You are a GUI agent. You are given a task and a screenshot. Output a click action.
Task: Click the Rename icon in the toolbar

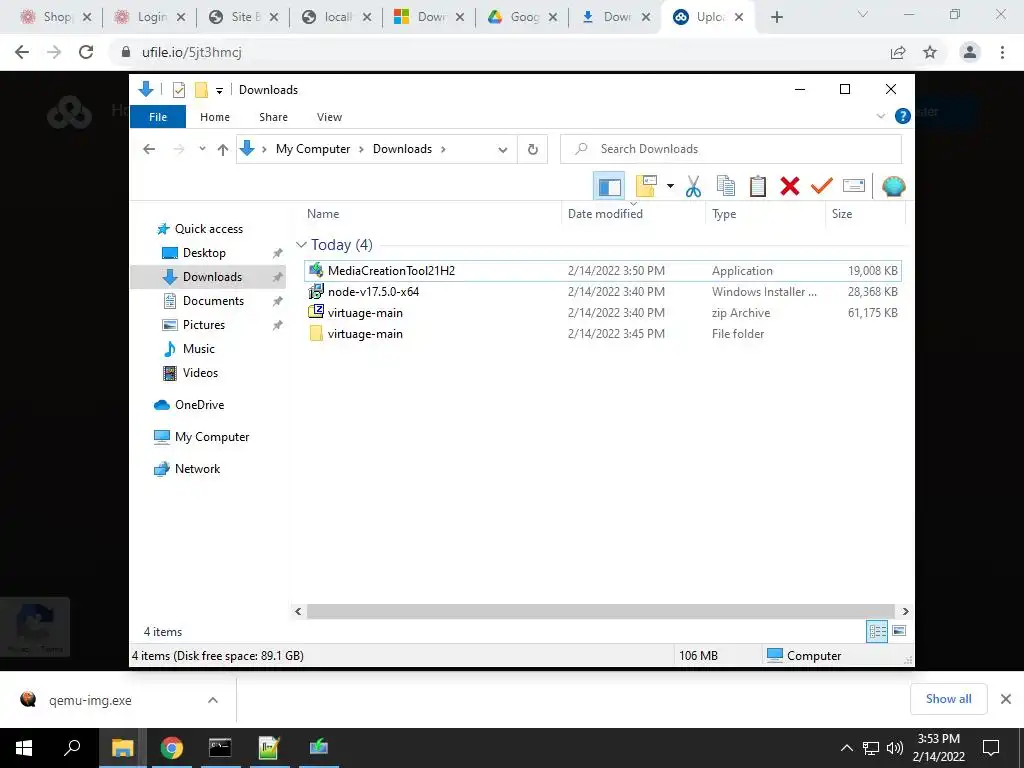point(854,187)
